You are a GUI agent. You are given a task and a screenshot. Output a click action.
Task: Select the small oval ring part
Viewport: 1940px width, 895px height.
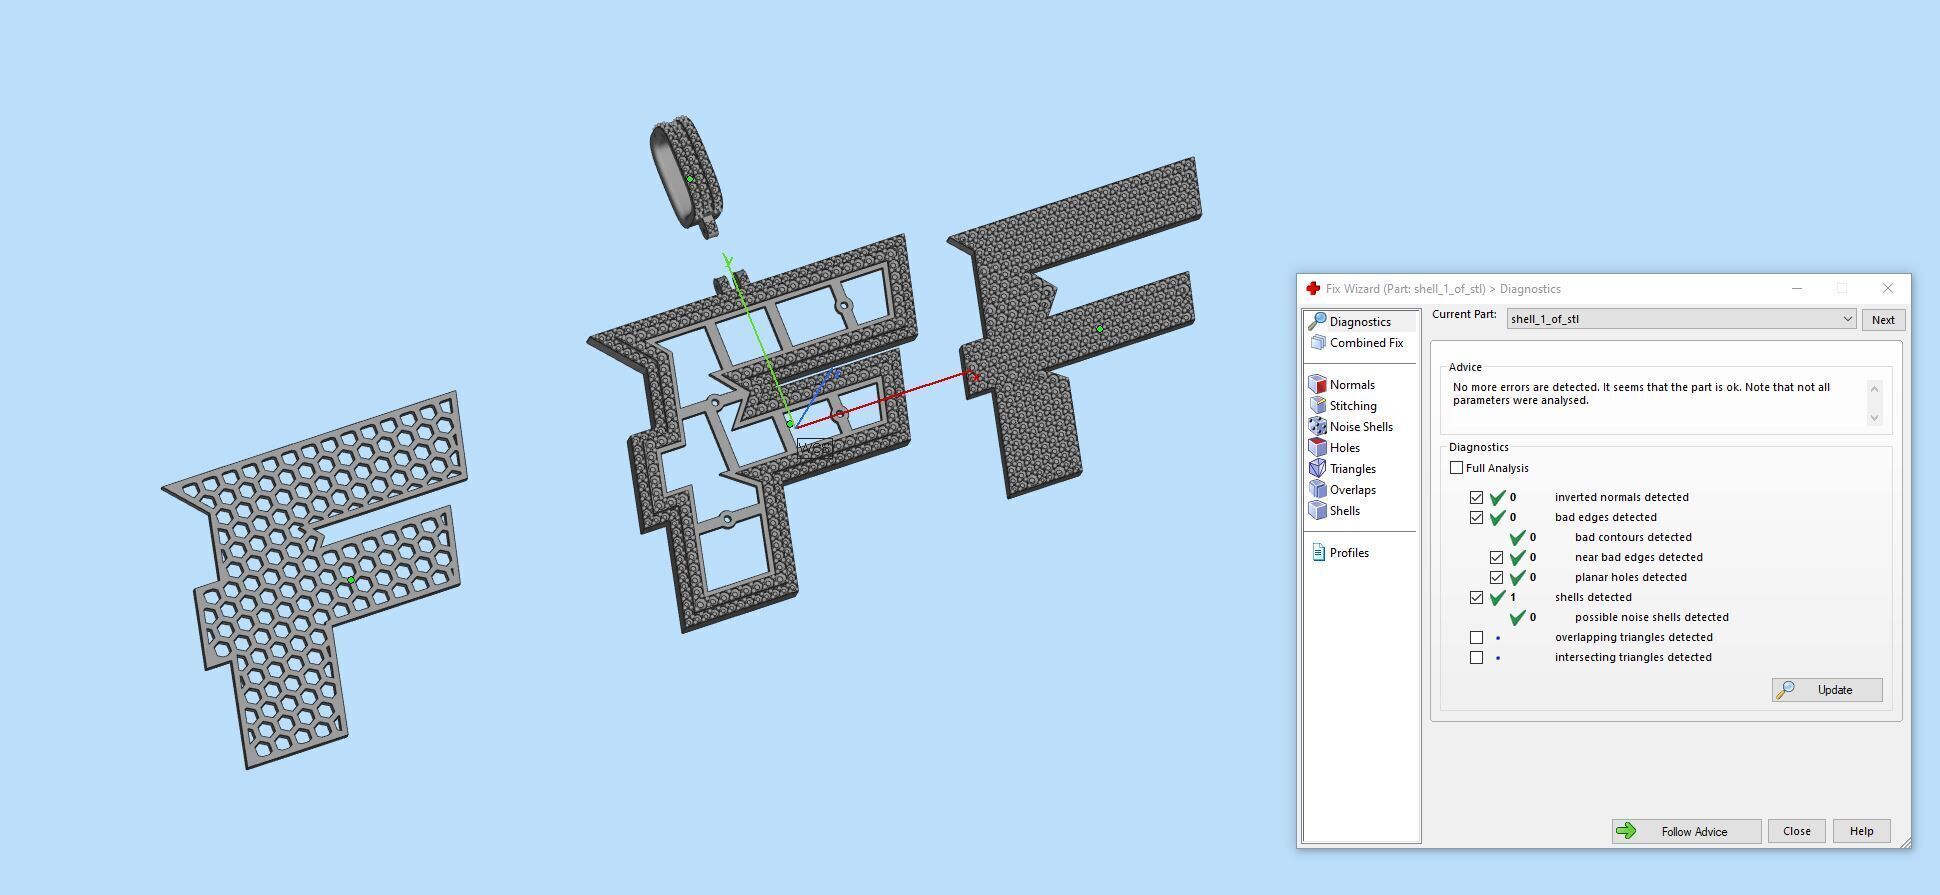click(686, 176)
